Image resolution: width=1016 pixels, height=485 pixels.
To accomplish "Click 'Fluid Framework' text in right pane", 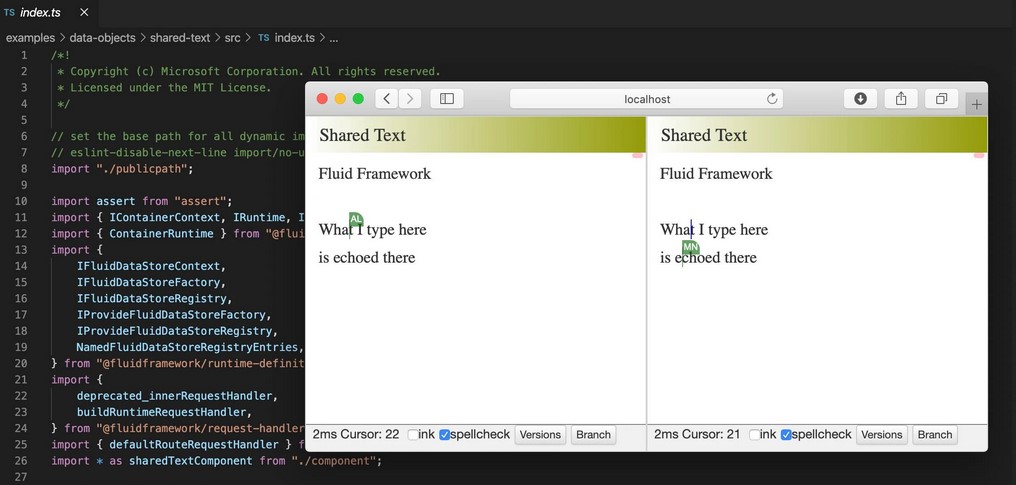I will click(x=716, y=174).
